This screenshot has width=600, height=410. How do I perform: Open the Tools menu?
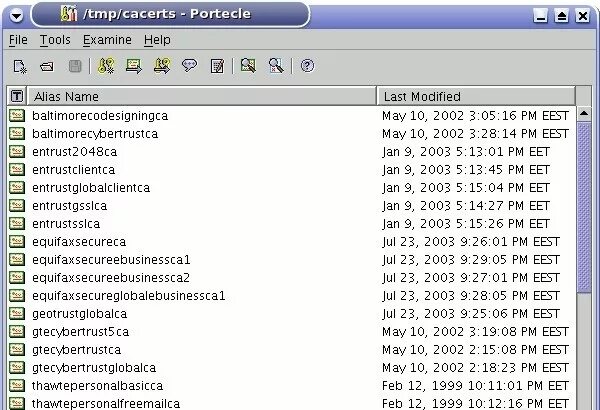point(55,40)
